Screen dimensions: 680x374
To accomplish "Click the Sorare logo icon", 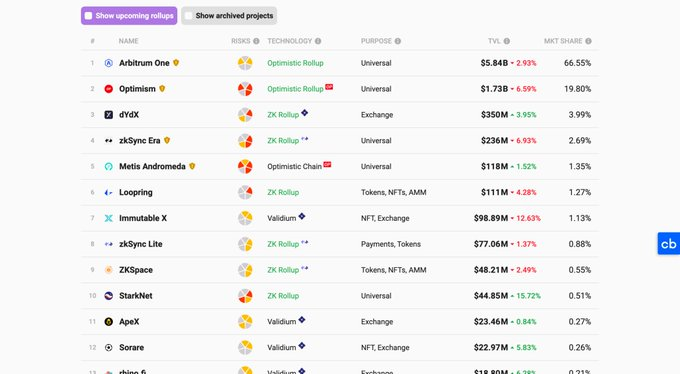I will tap(109, 348).
